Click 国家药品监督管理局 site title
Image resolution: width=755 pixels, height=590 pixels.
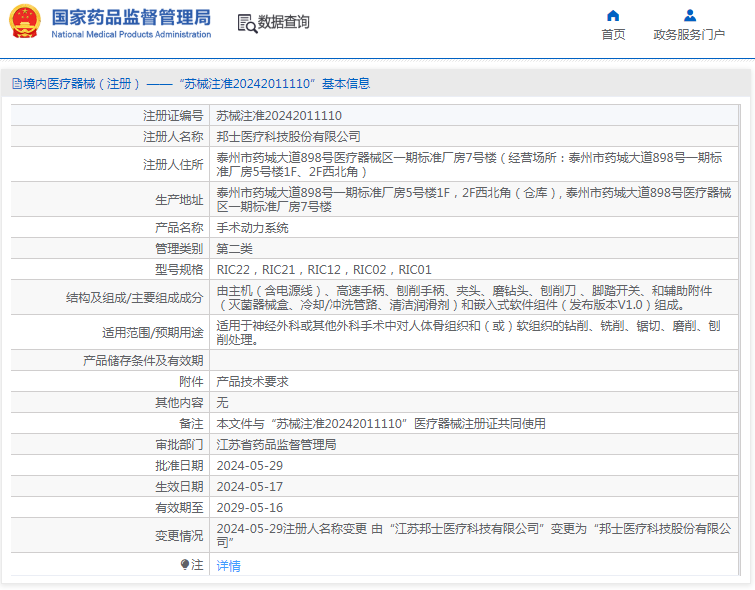pos(131,17)
